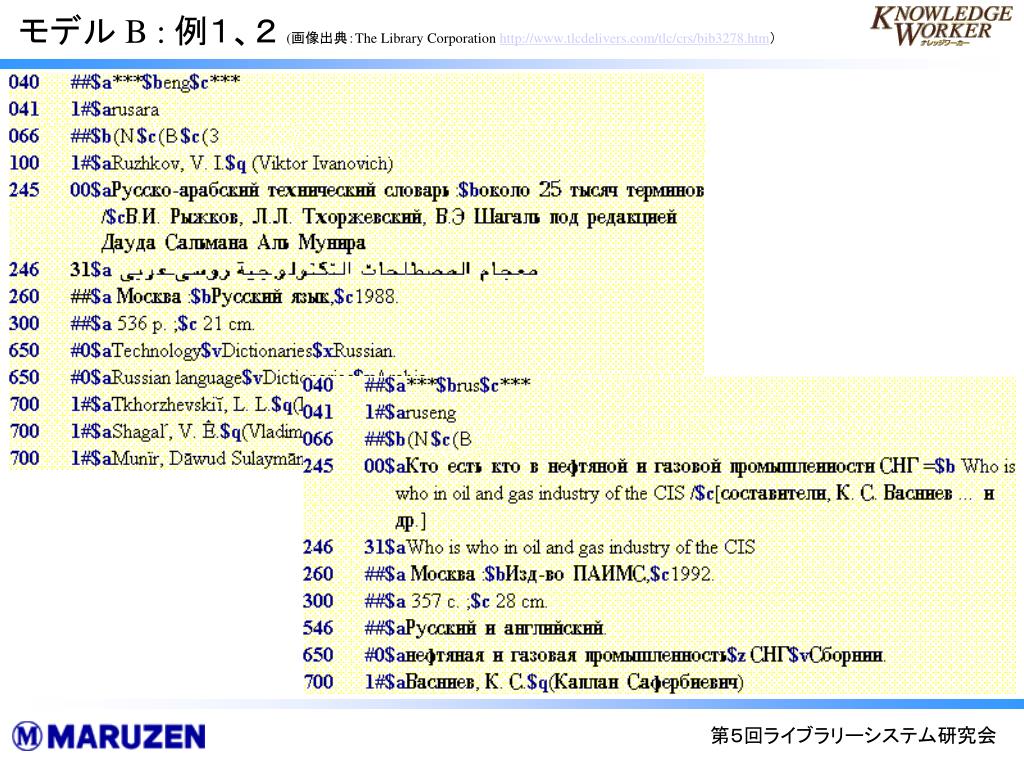Click the MARUZEN logo

tap(109, 737)
